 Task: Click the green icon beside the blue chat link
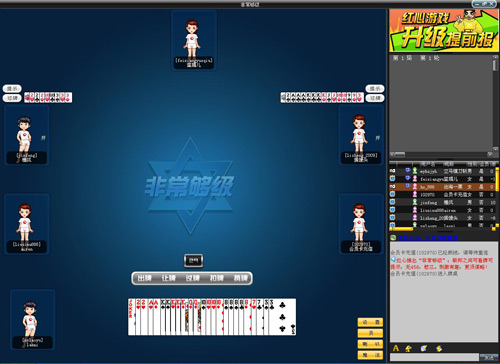(x=393, y=238)
